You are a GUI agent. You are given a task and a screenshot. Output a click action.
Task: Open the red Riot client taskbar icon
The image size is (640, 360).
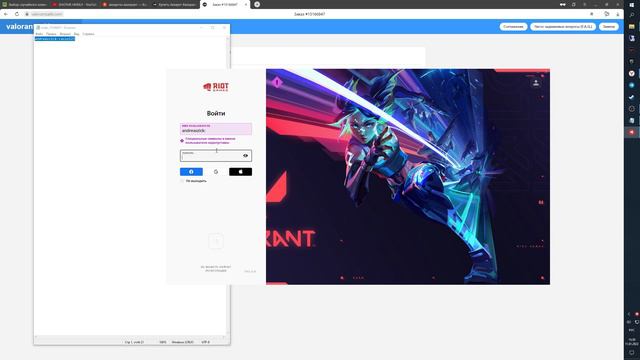tap(632, 132)
